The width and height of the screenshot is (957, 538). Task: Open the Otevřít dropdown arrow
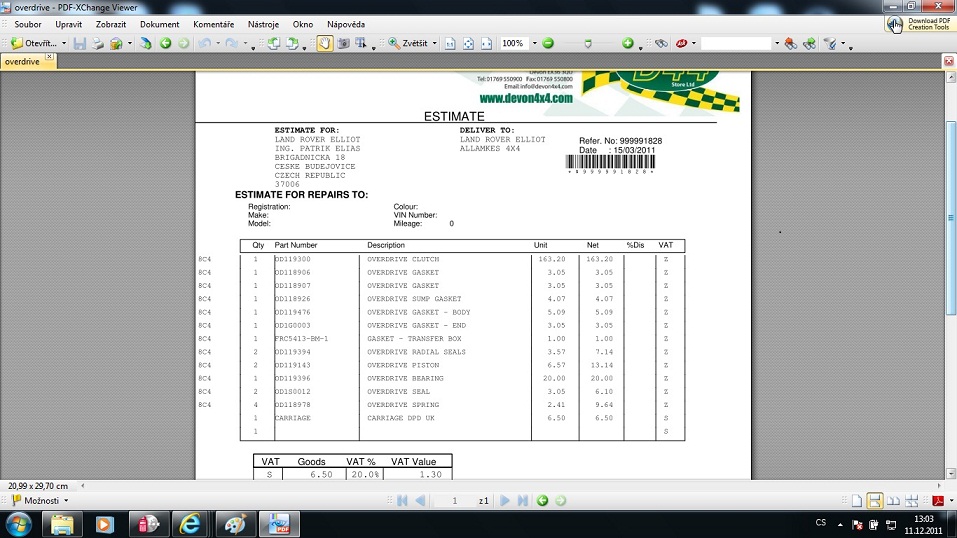coord(64,44)
